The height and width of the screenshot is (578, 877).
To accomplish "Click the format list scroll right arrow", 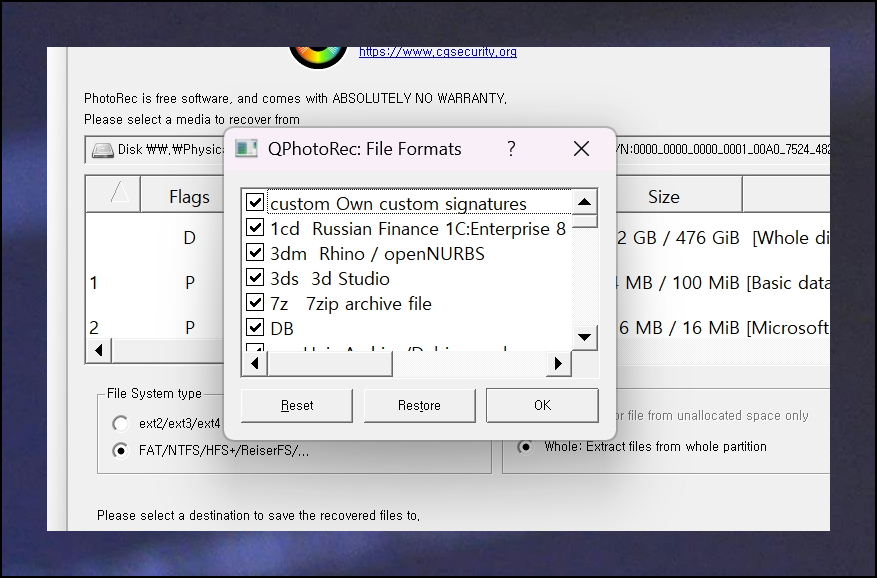I will pyautogui.click(x=558, y=364).
